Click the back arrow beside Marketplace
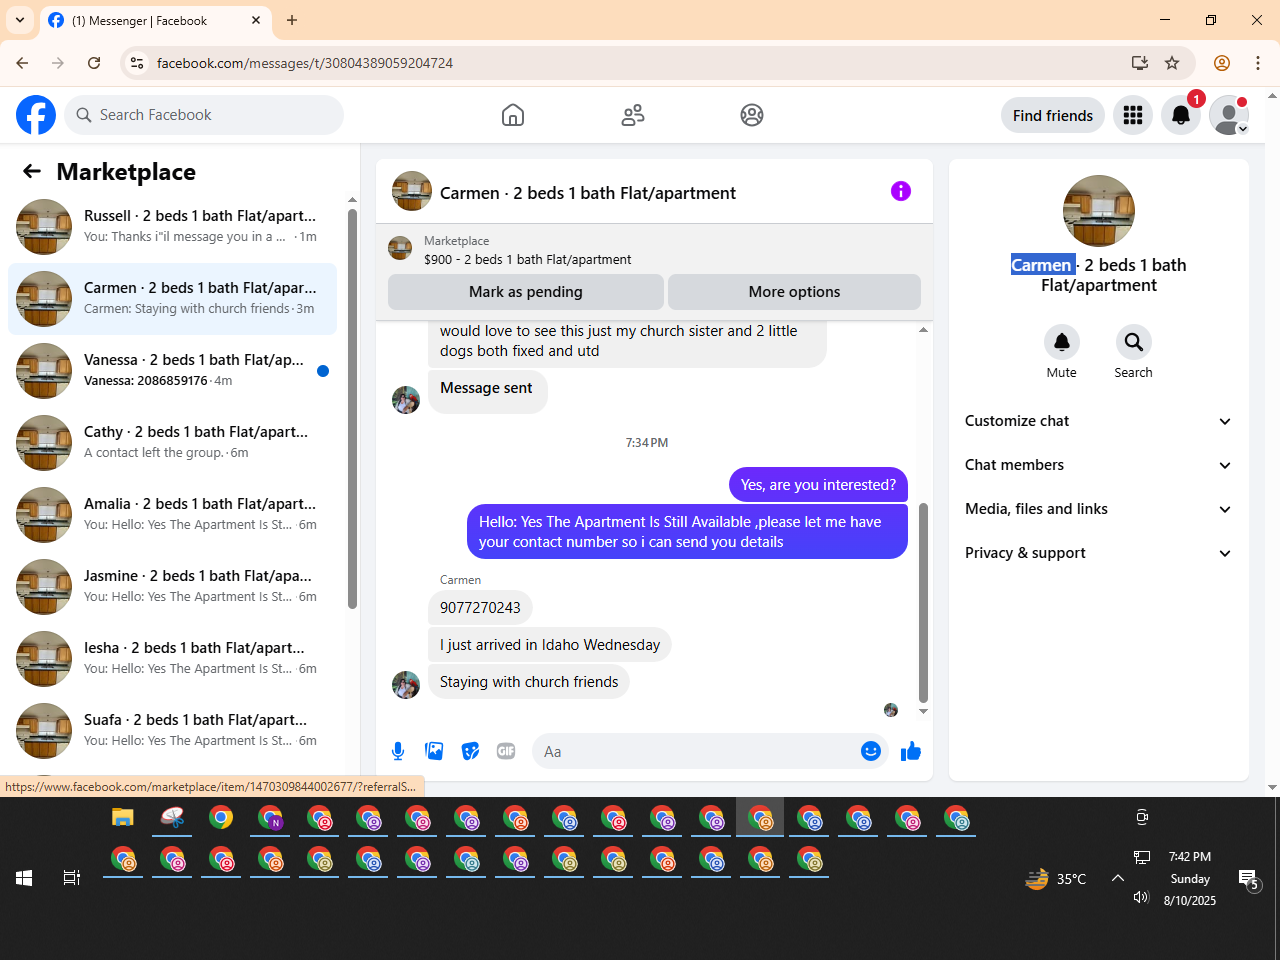The width and height of the screenshot is (1280, 960). pos(32,171)
